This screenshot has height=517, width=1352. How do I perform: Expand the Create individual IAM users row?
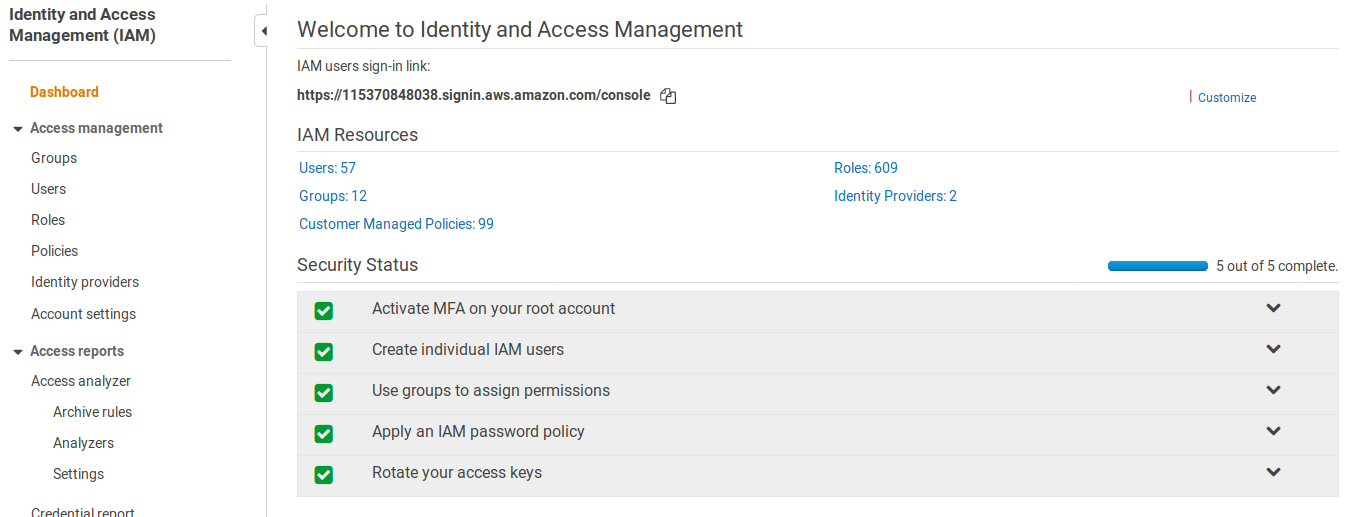(x=1273, y=349)
